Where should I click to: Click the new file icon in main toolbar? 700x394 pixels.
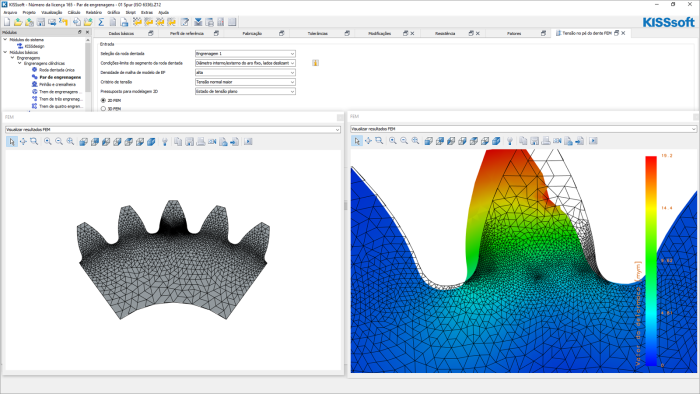click(7, 22)
